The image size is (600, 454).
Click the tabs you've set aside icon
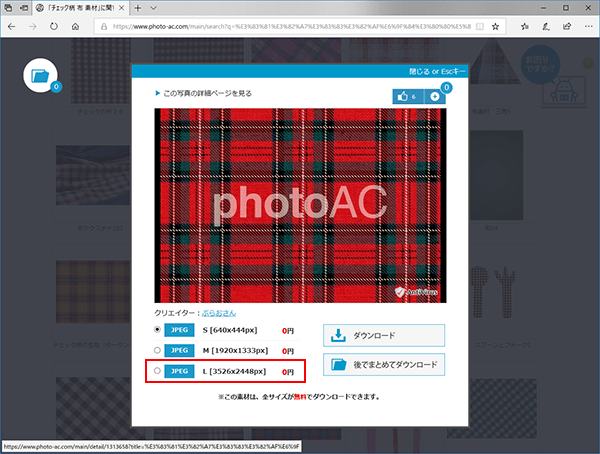click(8, 8)
